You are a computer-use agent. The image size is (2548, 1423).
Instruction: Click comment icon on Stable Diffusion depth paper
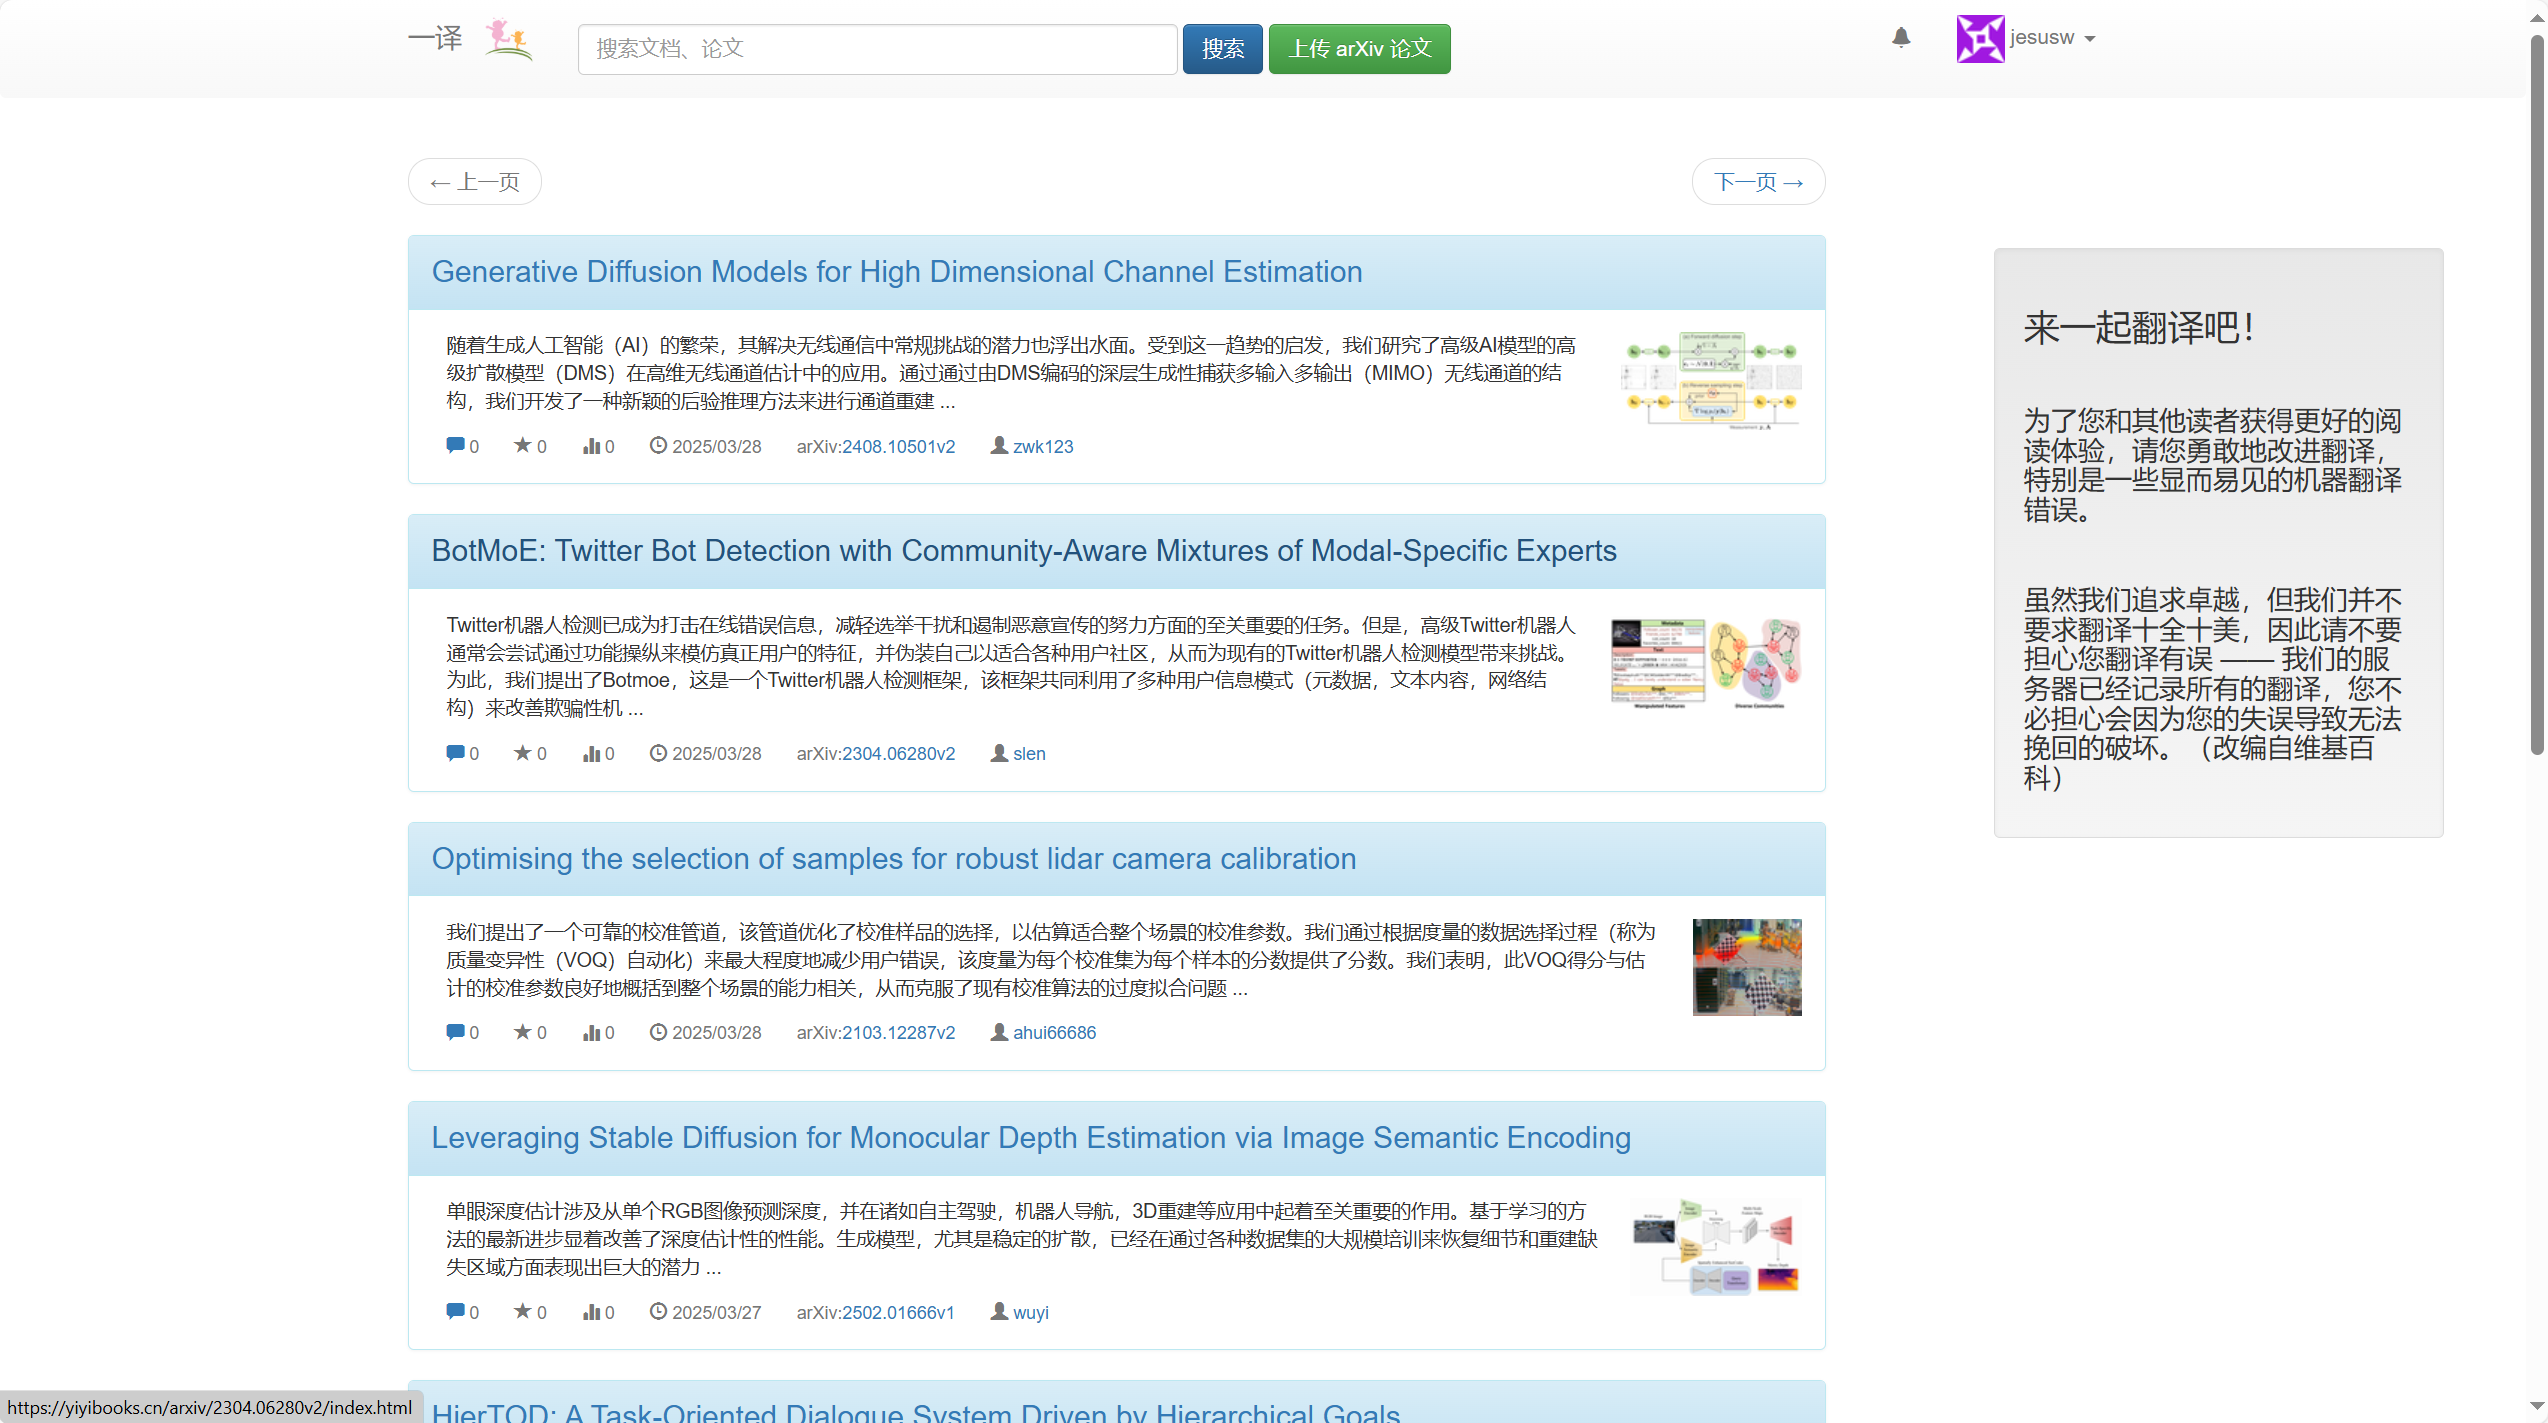coord(455,1311)
